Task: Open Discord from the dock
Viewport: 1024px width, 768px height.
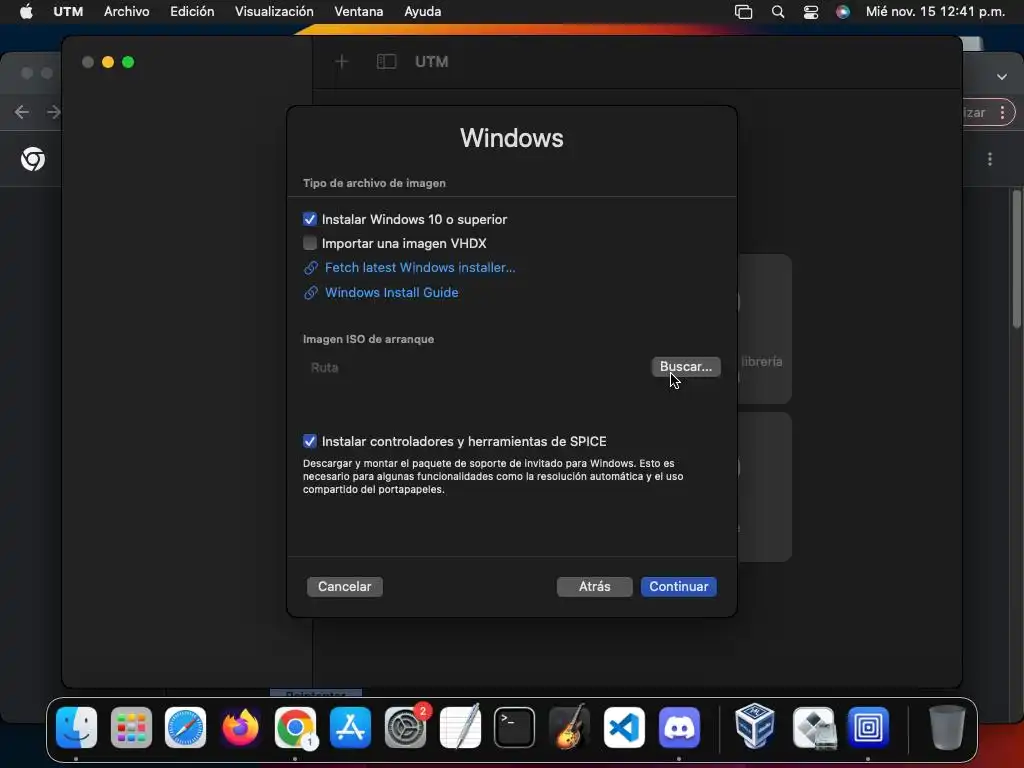Action: tap(679, 727)
